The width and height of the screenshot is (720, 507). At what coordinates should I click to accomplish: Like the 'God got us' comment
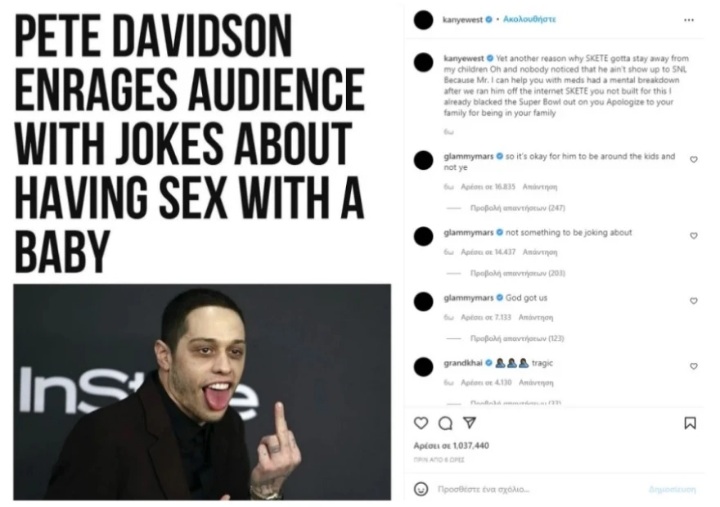click(694, 301)
